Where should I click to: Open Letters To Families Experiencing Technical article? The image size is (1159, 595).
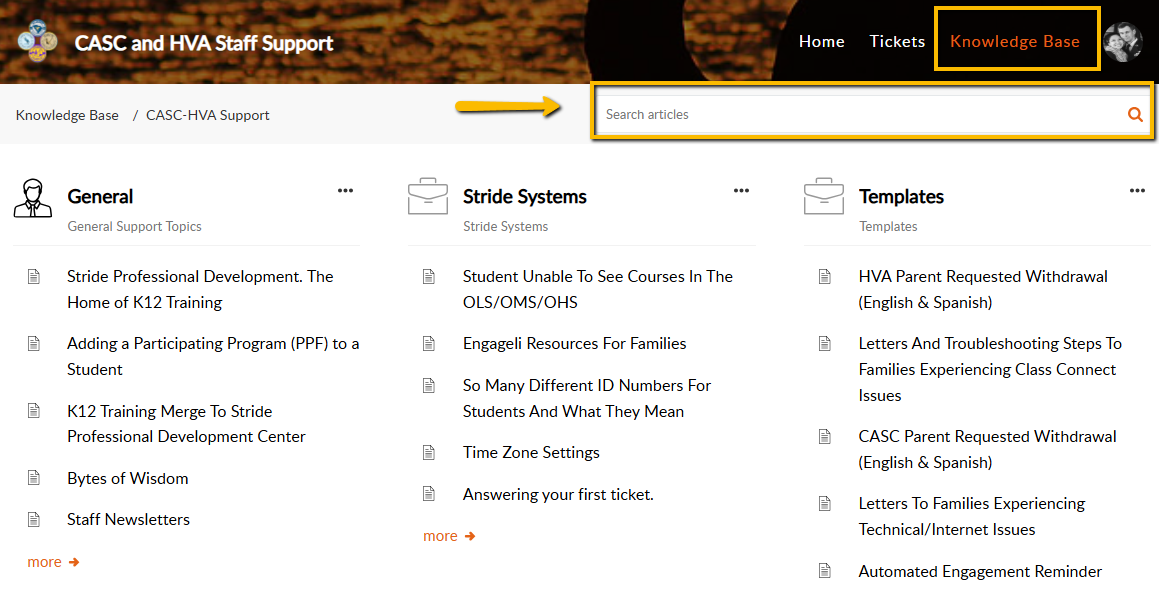point(972,517)
